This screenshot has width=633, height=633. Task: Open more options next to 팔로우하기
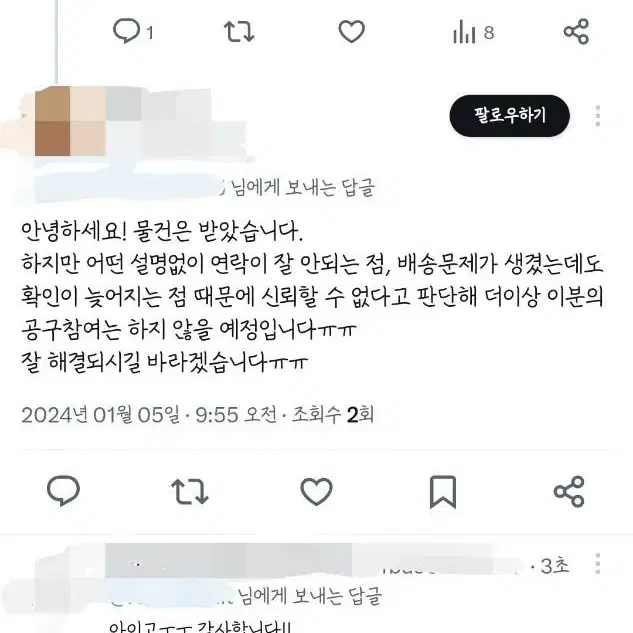[x=598, y=116]
